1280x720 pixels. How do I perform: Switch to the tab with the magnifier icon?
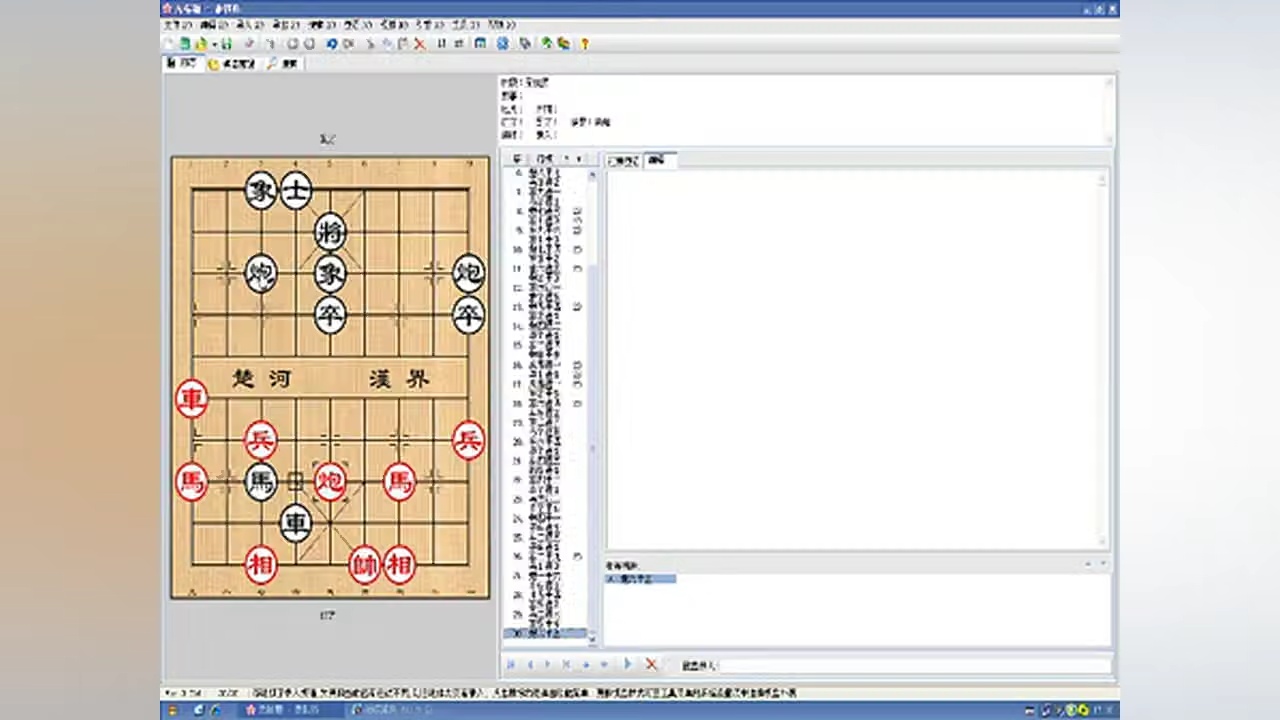pyautogui.click(x=282, y=63)
